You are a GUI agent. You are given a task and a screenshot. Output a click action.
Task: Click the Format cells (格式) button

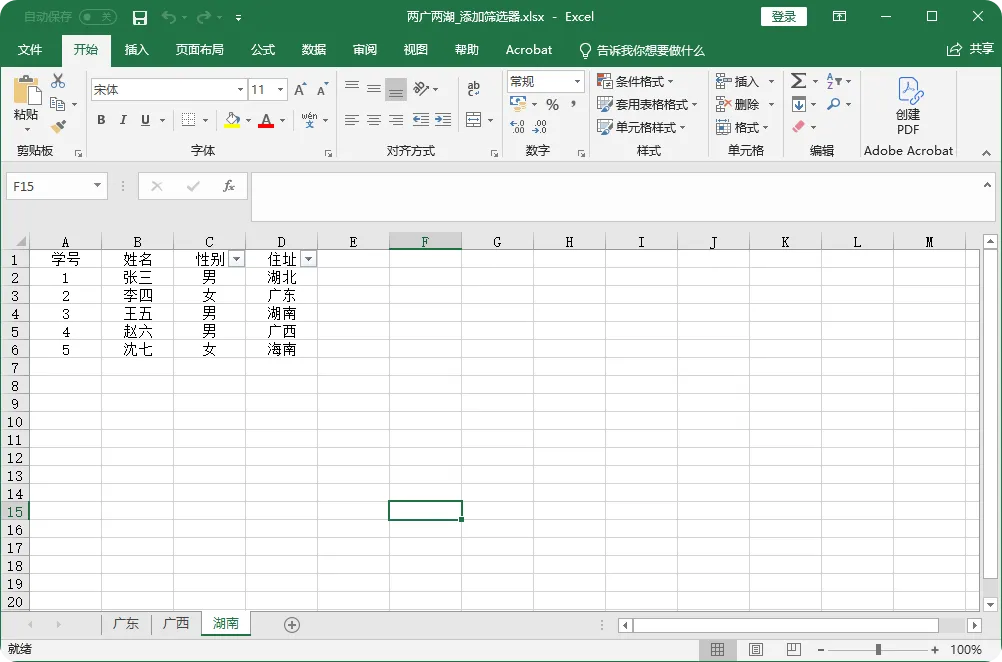743,127
